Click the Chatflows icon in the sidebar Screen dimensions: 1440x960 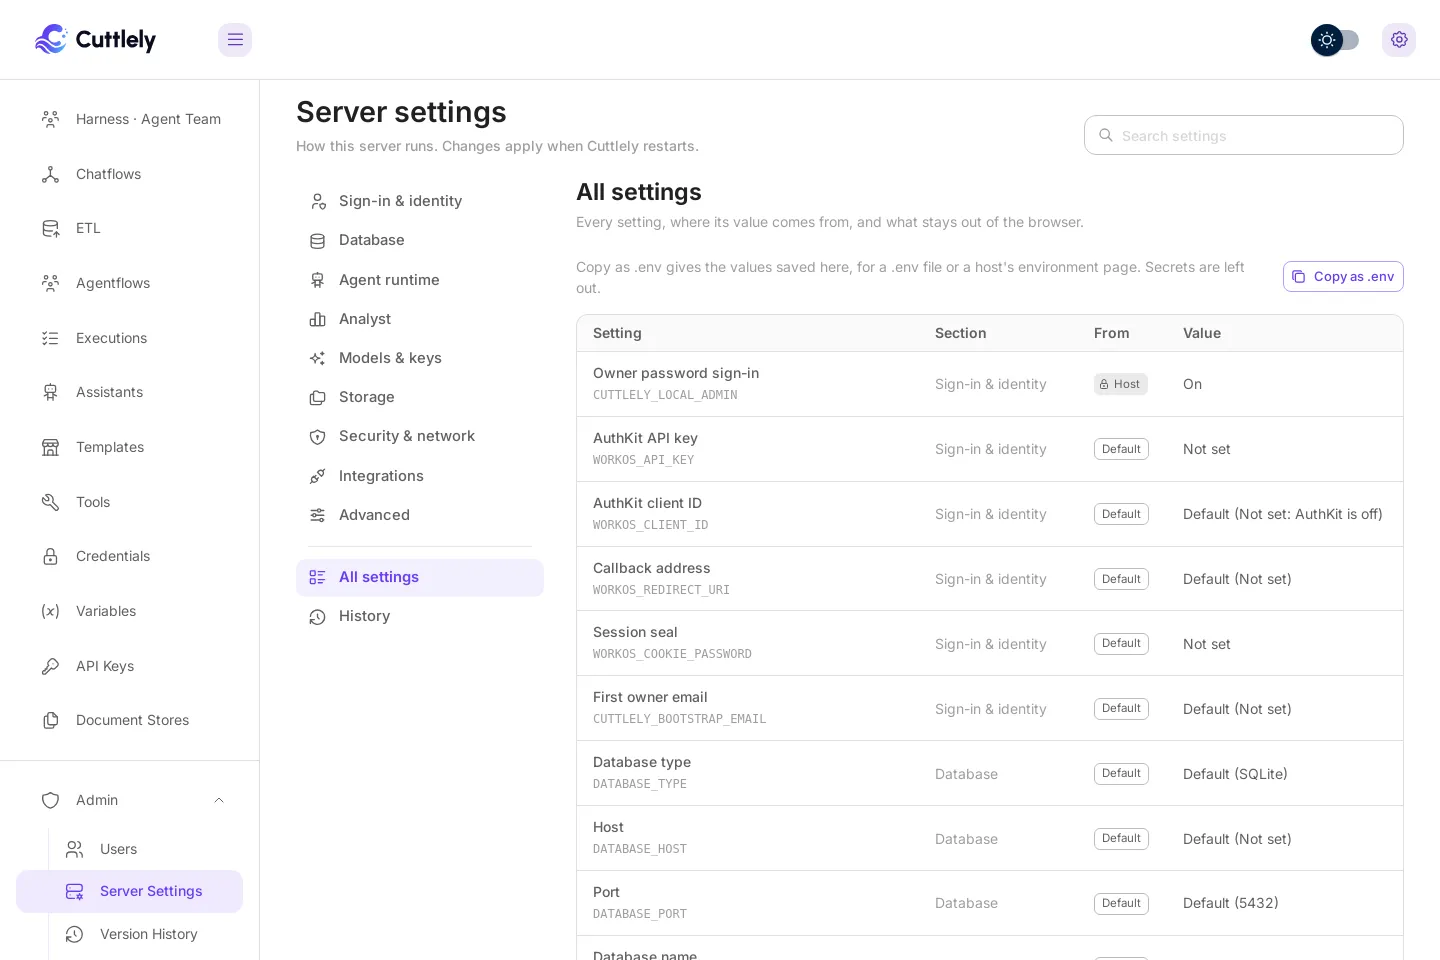pyautogui.click(x=50, y=174)
